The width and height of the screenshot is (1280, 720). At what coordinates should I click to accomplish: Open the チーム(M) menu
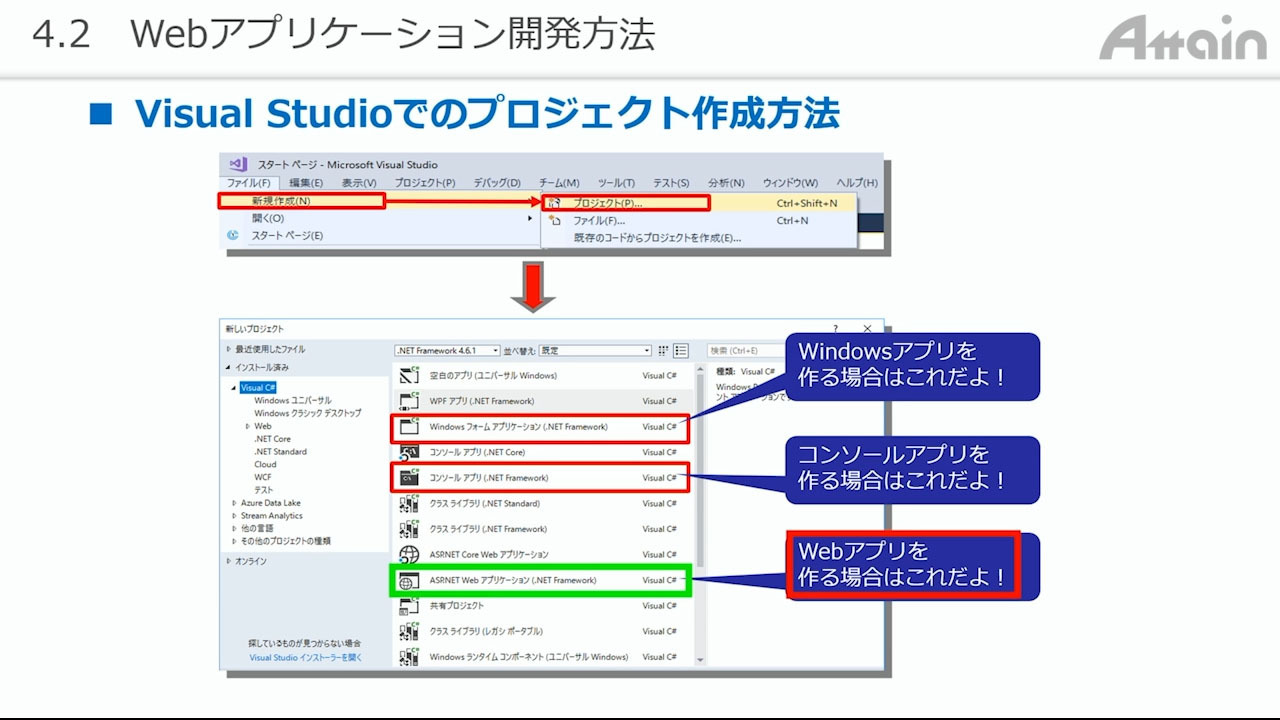(x=559, y=183)
